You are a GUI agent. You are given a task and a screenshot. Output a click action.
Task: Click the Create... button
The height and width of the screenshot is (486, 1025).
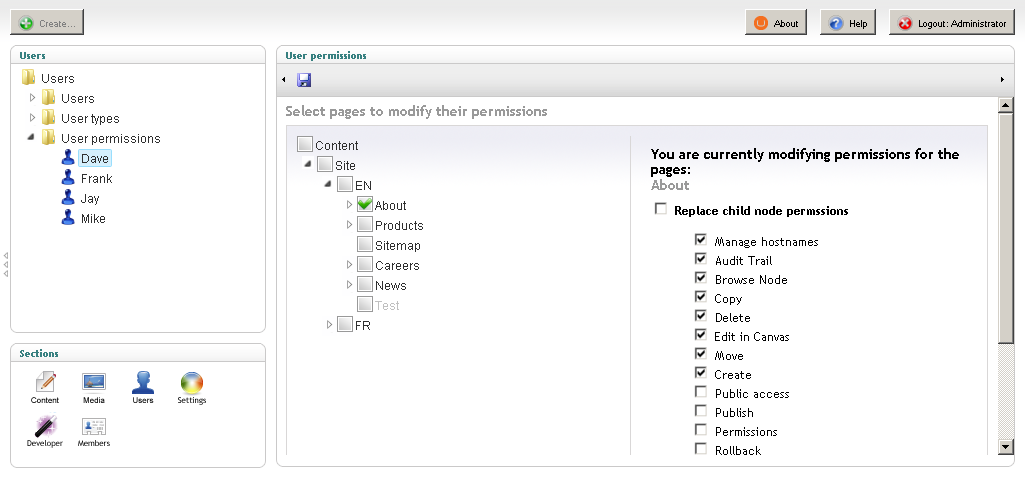coord(47,23)
